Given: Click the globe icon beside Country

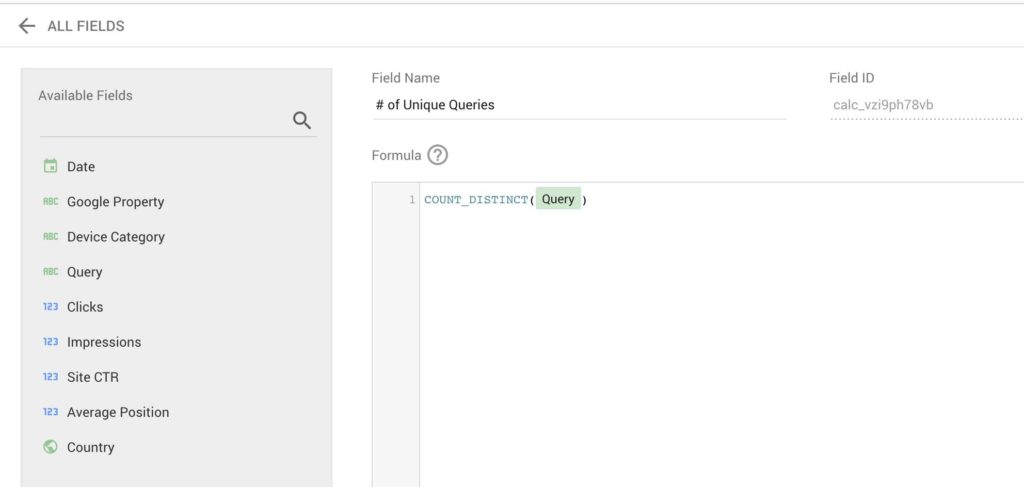Looking at the screenshot, I should pos(50,447).
